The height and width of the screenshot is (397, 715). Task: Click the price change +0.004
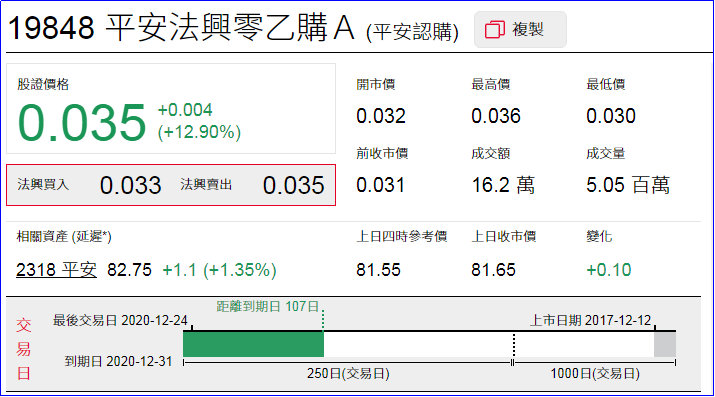coord(185,110)
